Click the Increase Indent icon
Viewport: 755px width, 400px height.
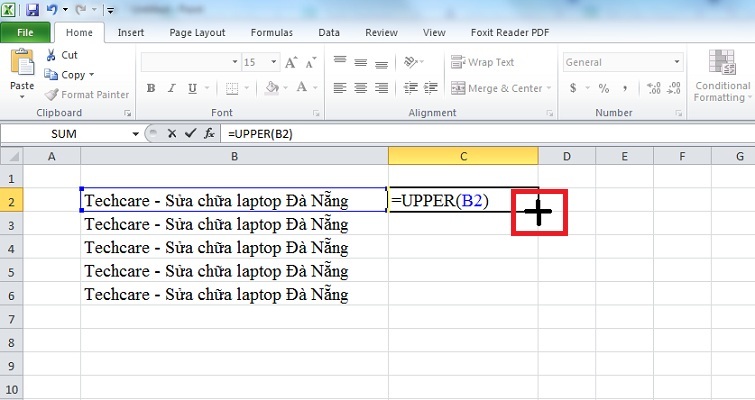(x=431, y=88)
